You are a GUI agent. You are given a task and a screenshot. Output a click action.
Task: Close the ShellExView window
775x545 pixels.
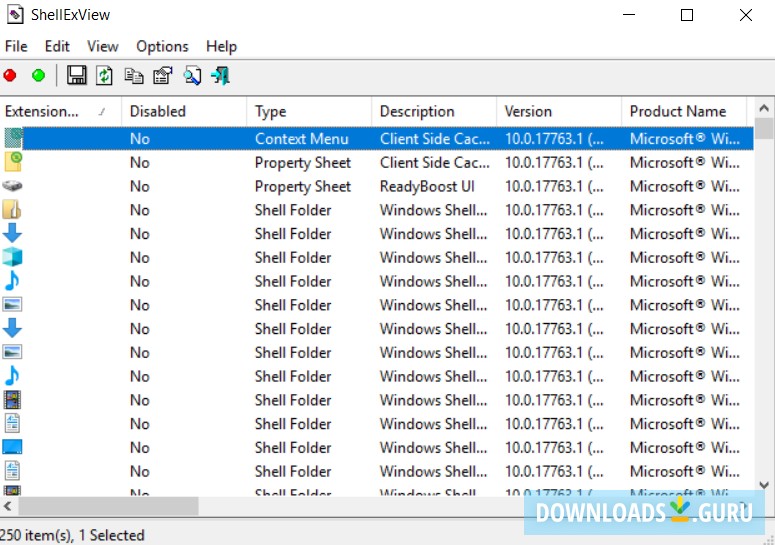pos(746,15)
